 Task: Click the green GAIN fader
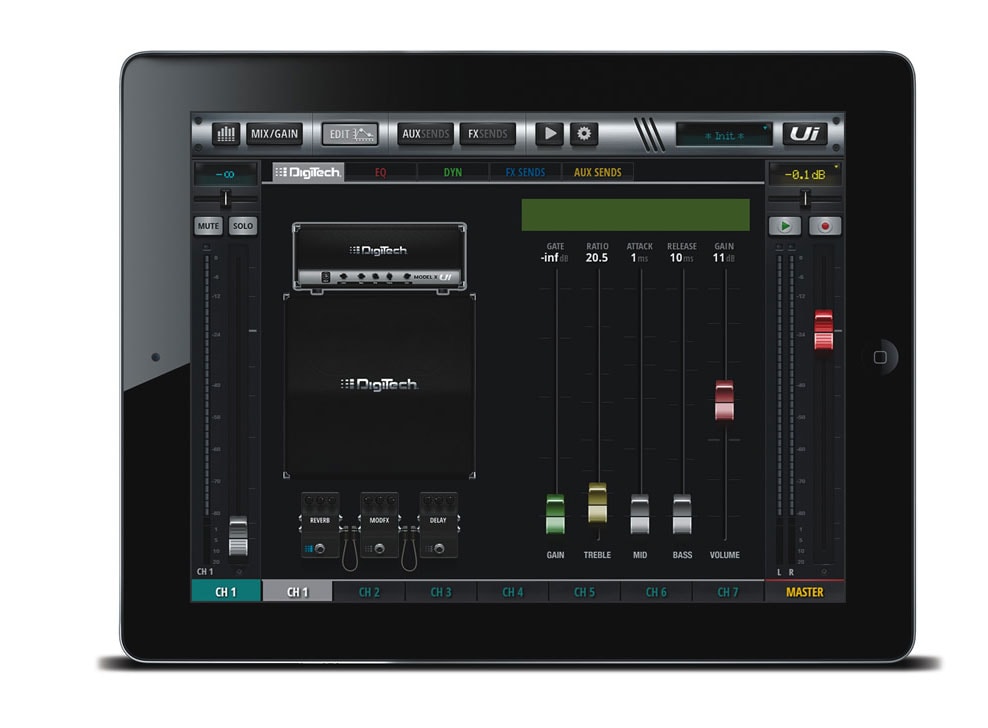(x=555, y=514)
